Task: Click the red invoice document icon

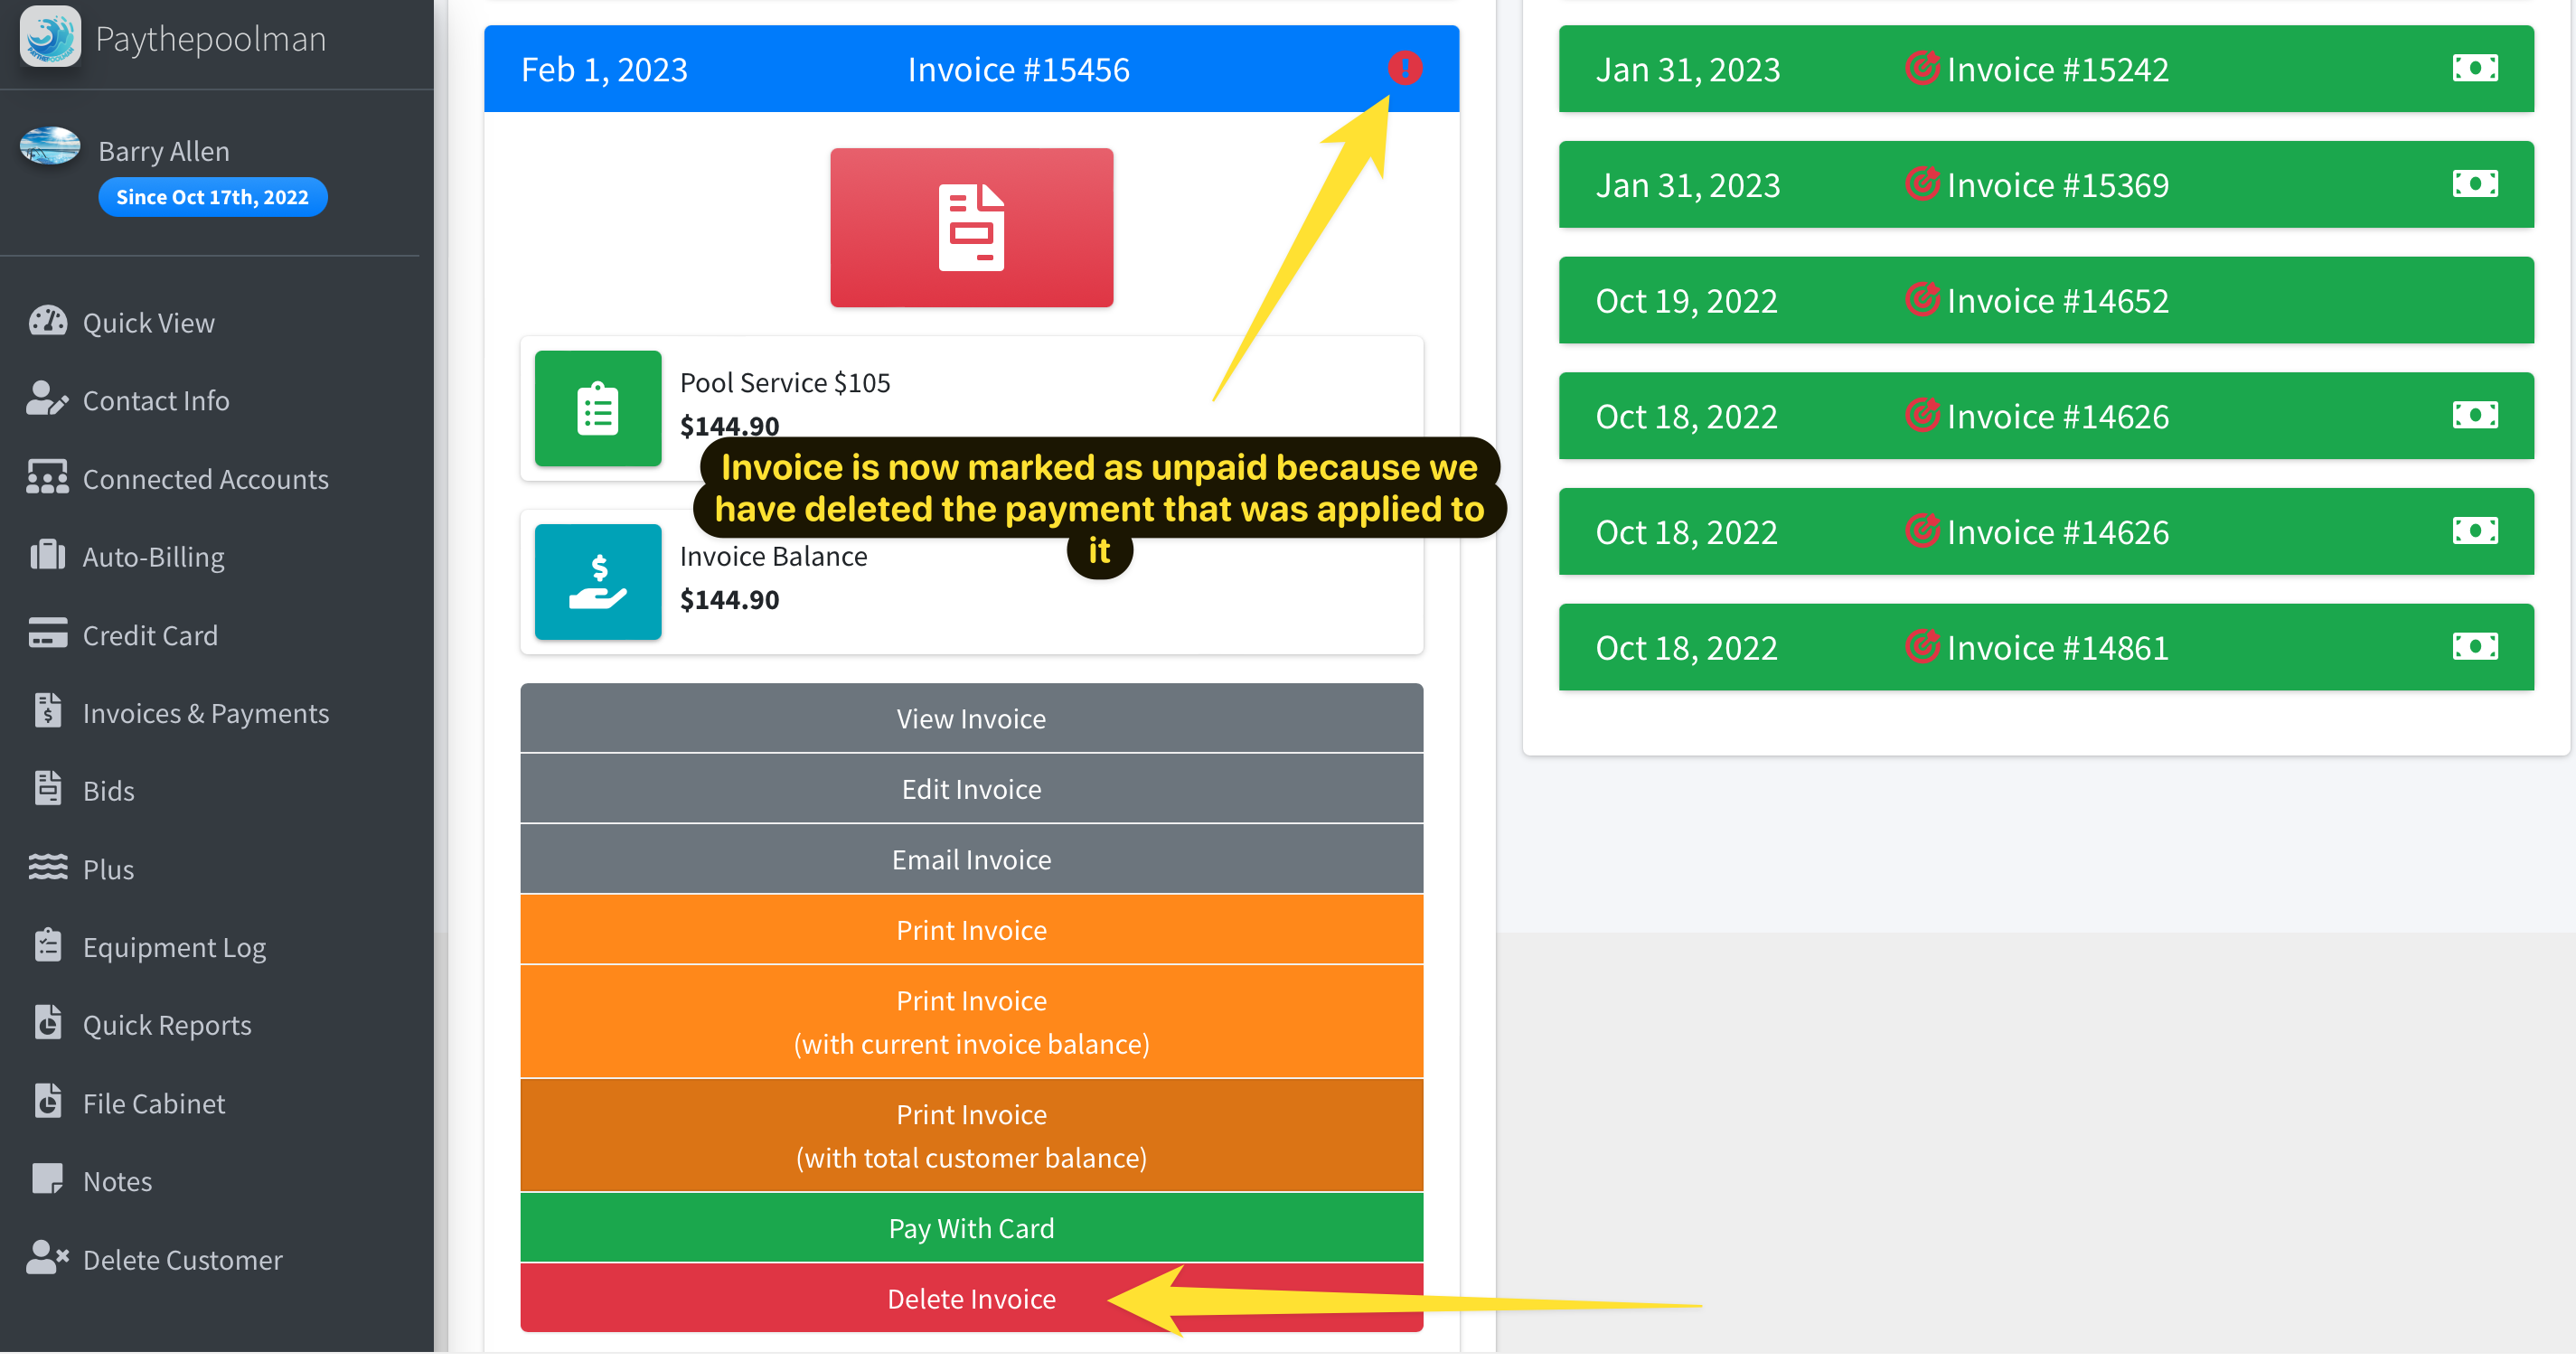Action: [971, 228]
